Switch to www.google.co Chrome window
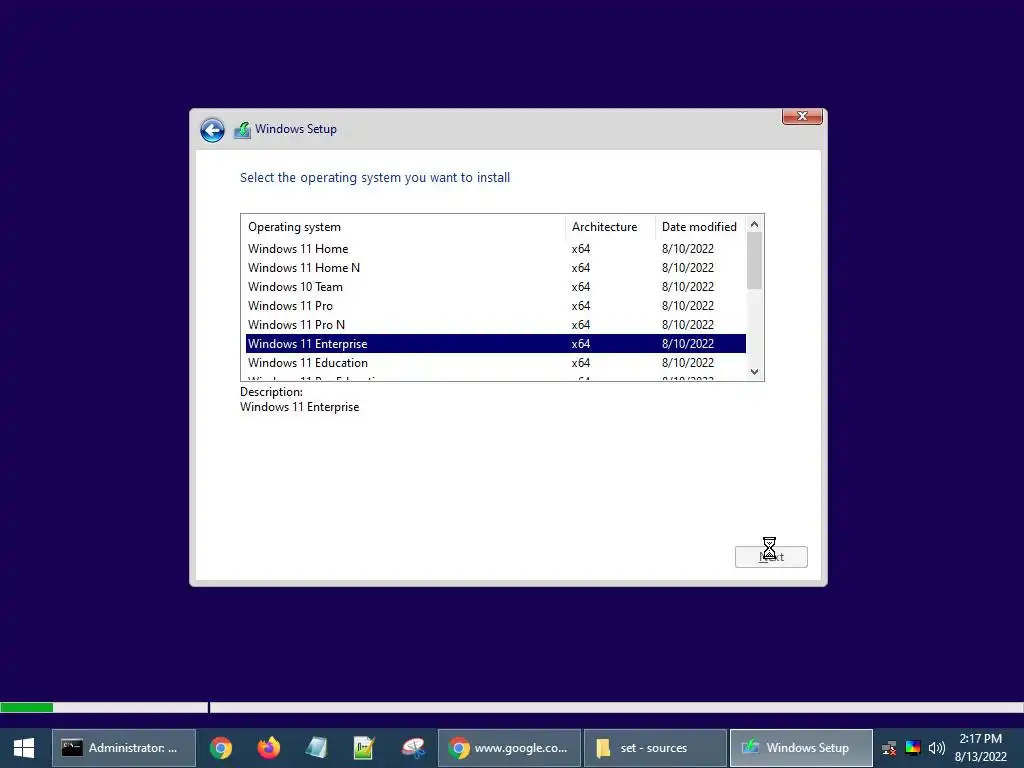The width and height of the screenshot is (1024, 768). (x=509, y=748)
